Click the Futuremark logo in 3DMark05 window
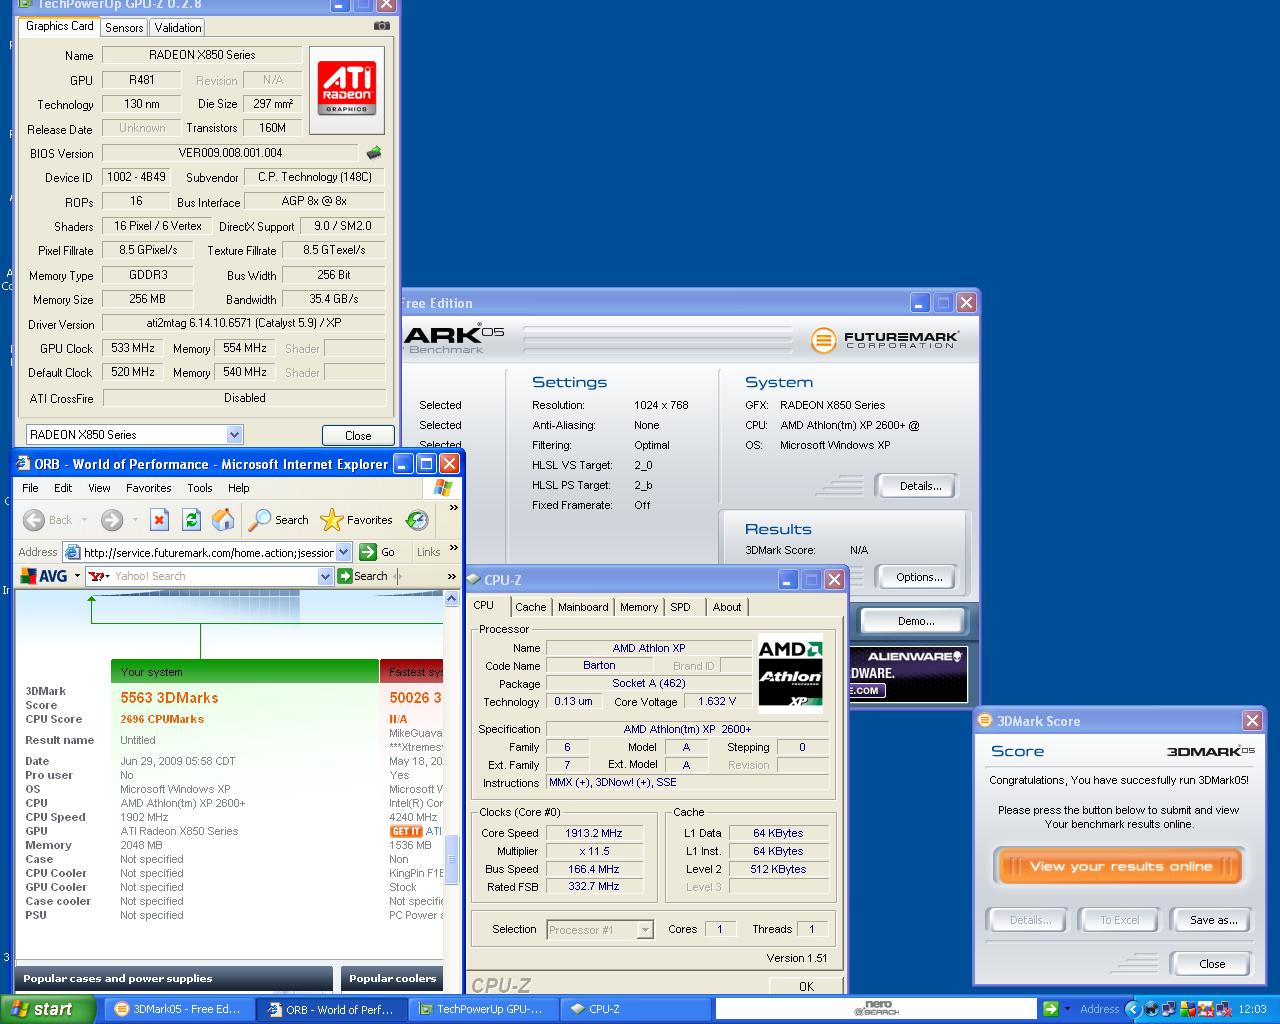Screen dimensions: 1280x1024 885,340
